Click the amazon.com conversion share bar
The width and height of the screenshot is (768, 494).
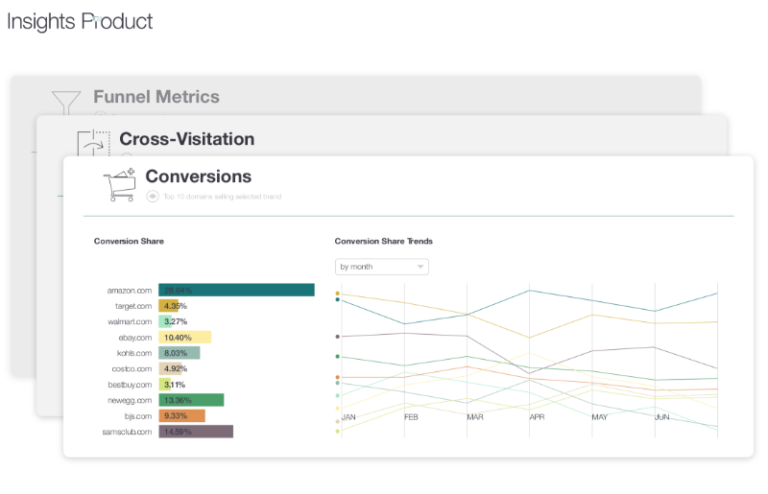coord(236,290)
